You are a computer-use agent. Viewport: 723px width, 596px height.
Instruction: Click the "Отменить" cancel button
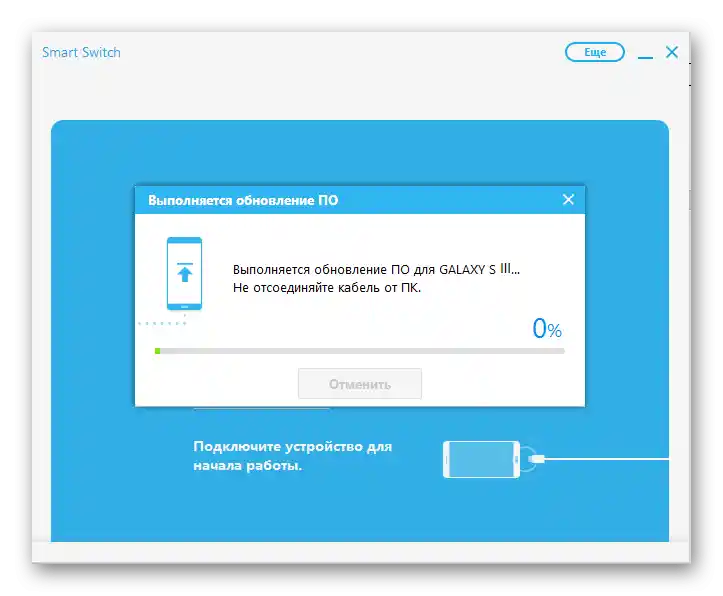click(x=360, y=384)
